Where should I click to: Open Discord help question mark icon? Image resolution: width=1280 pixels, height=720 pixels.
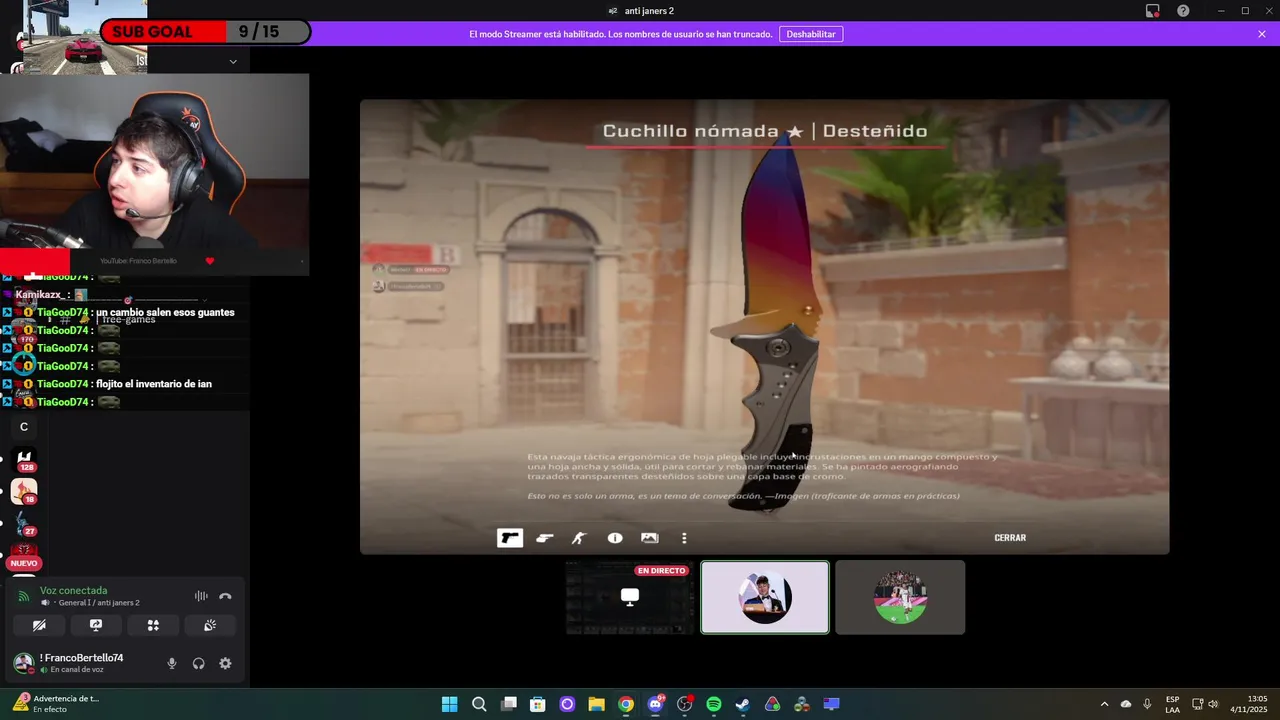coord(1183,11)
